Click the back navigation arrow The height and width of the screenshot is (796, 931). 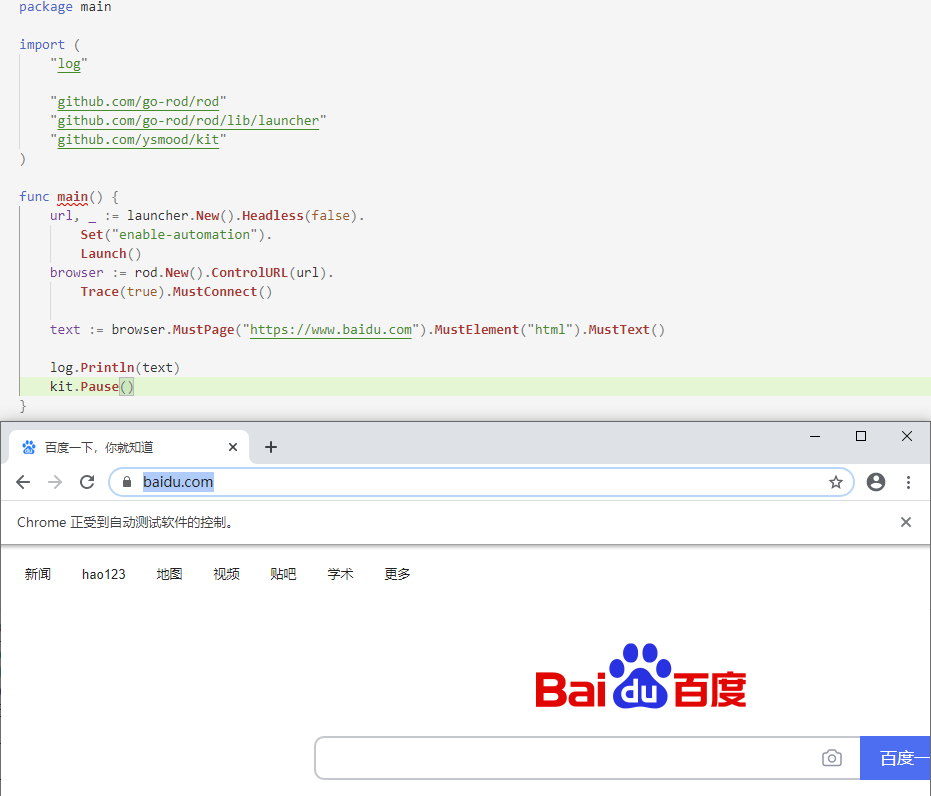click(x=23, y=482)
